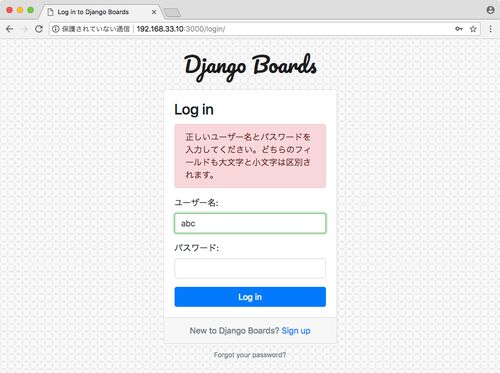Click the パスワード: label
The width and height of the screenshot is (500, 373).
point(197,248)
